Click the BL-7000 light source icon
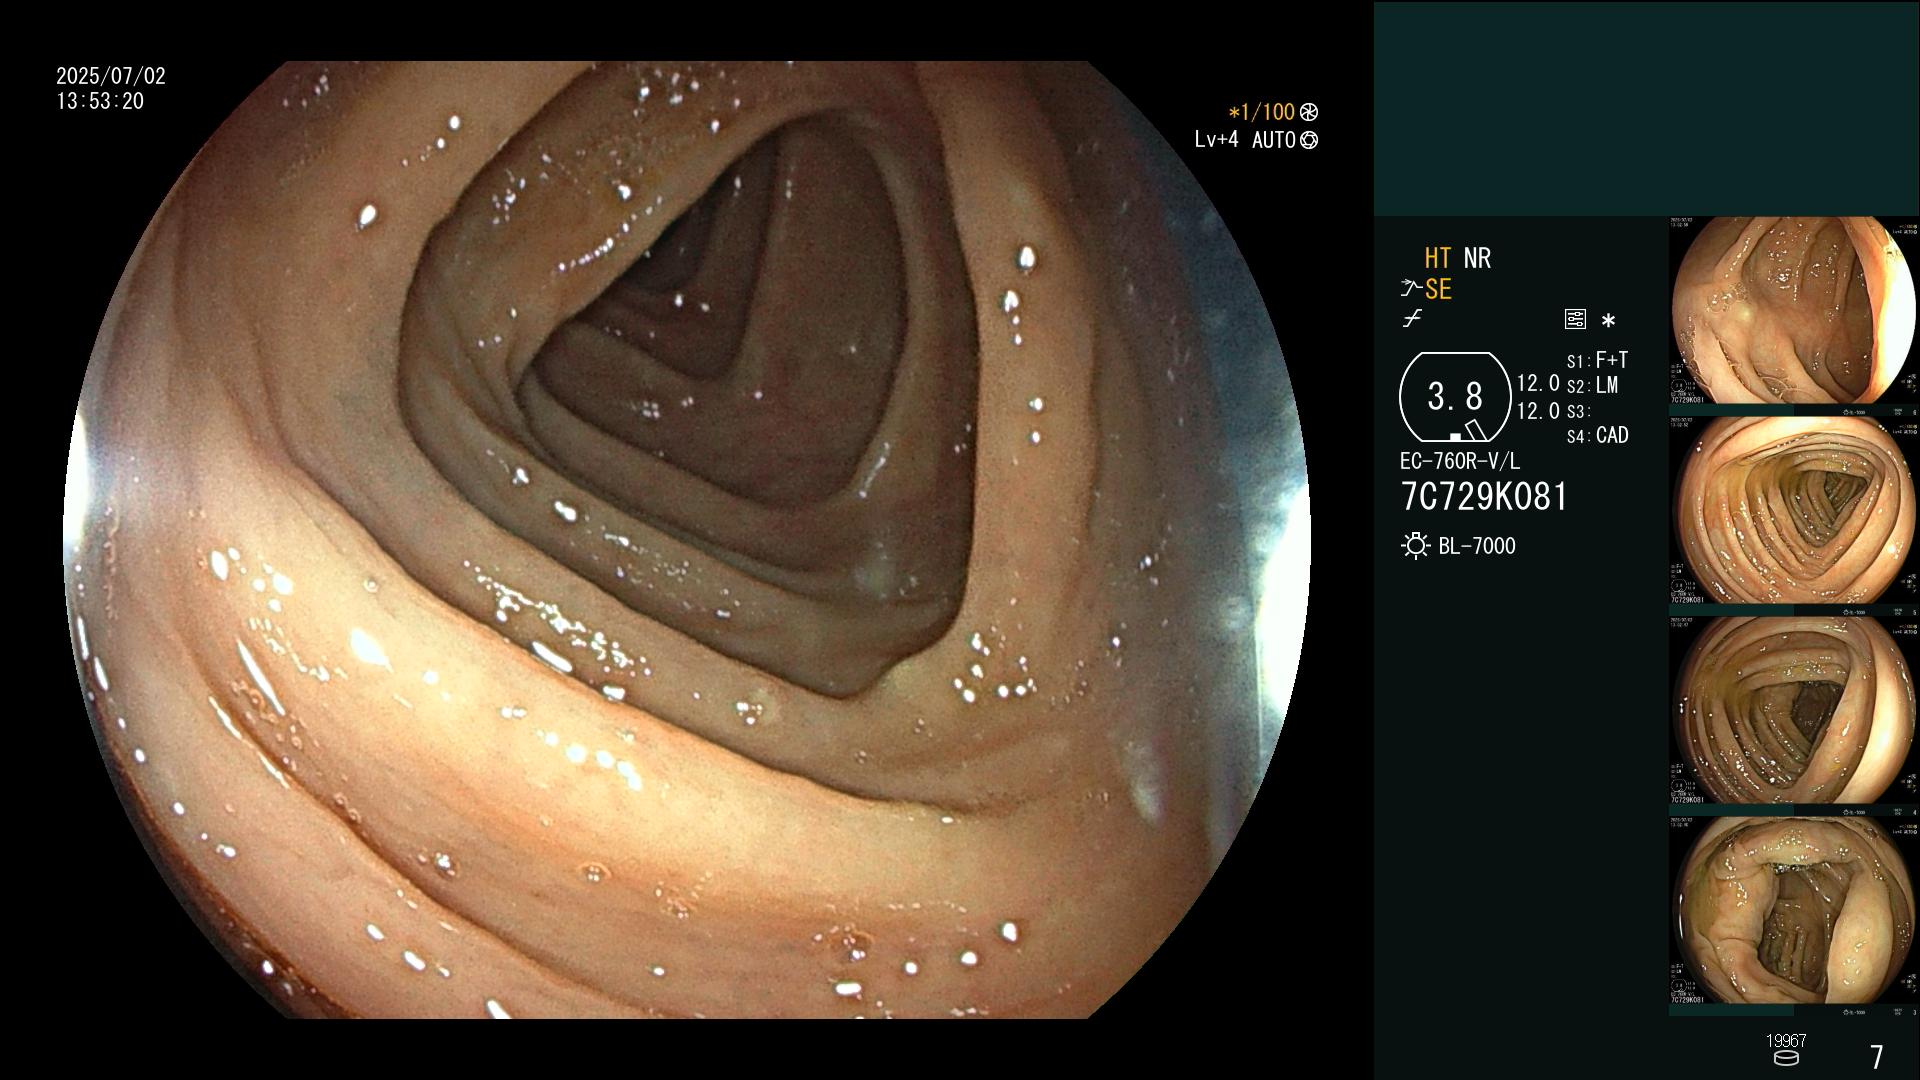The height and width of the screenshot is (1080, 1920). [1415, 546]
